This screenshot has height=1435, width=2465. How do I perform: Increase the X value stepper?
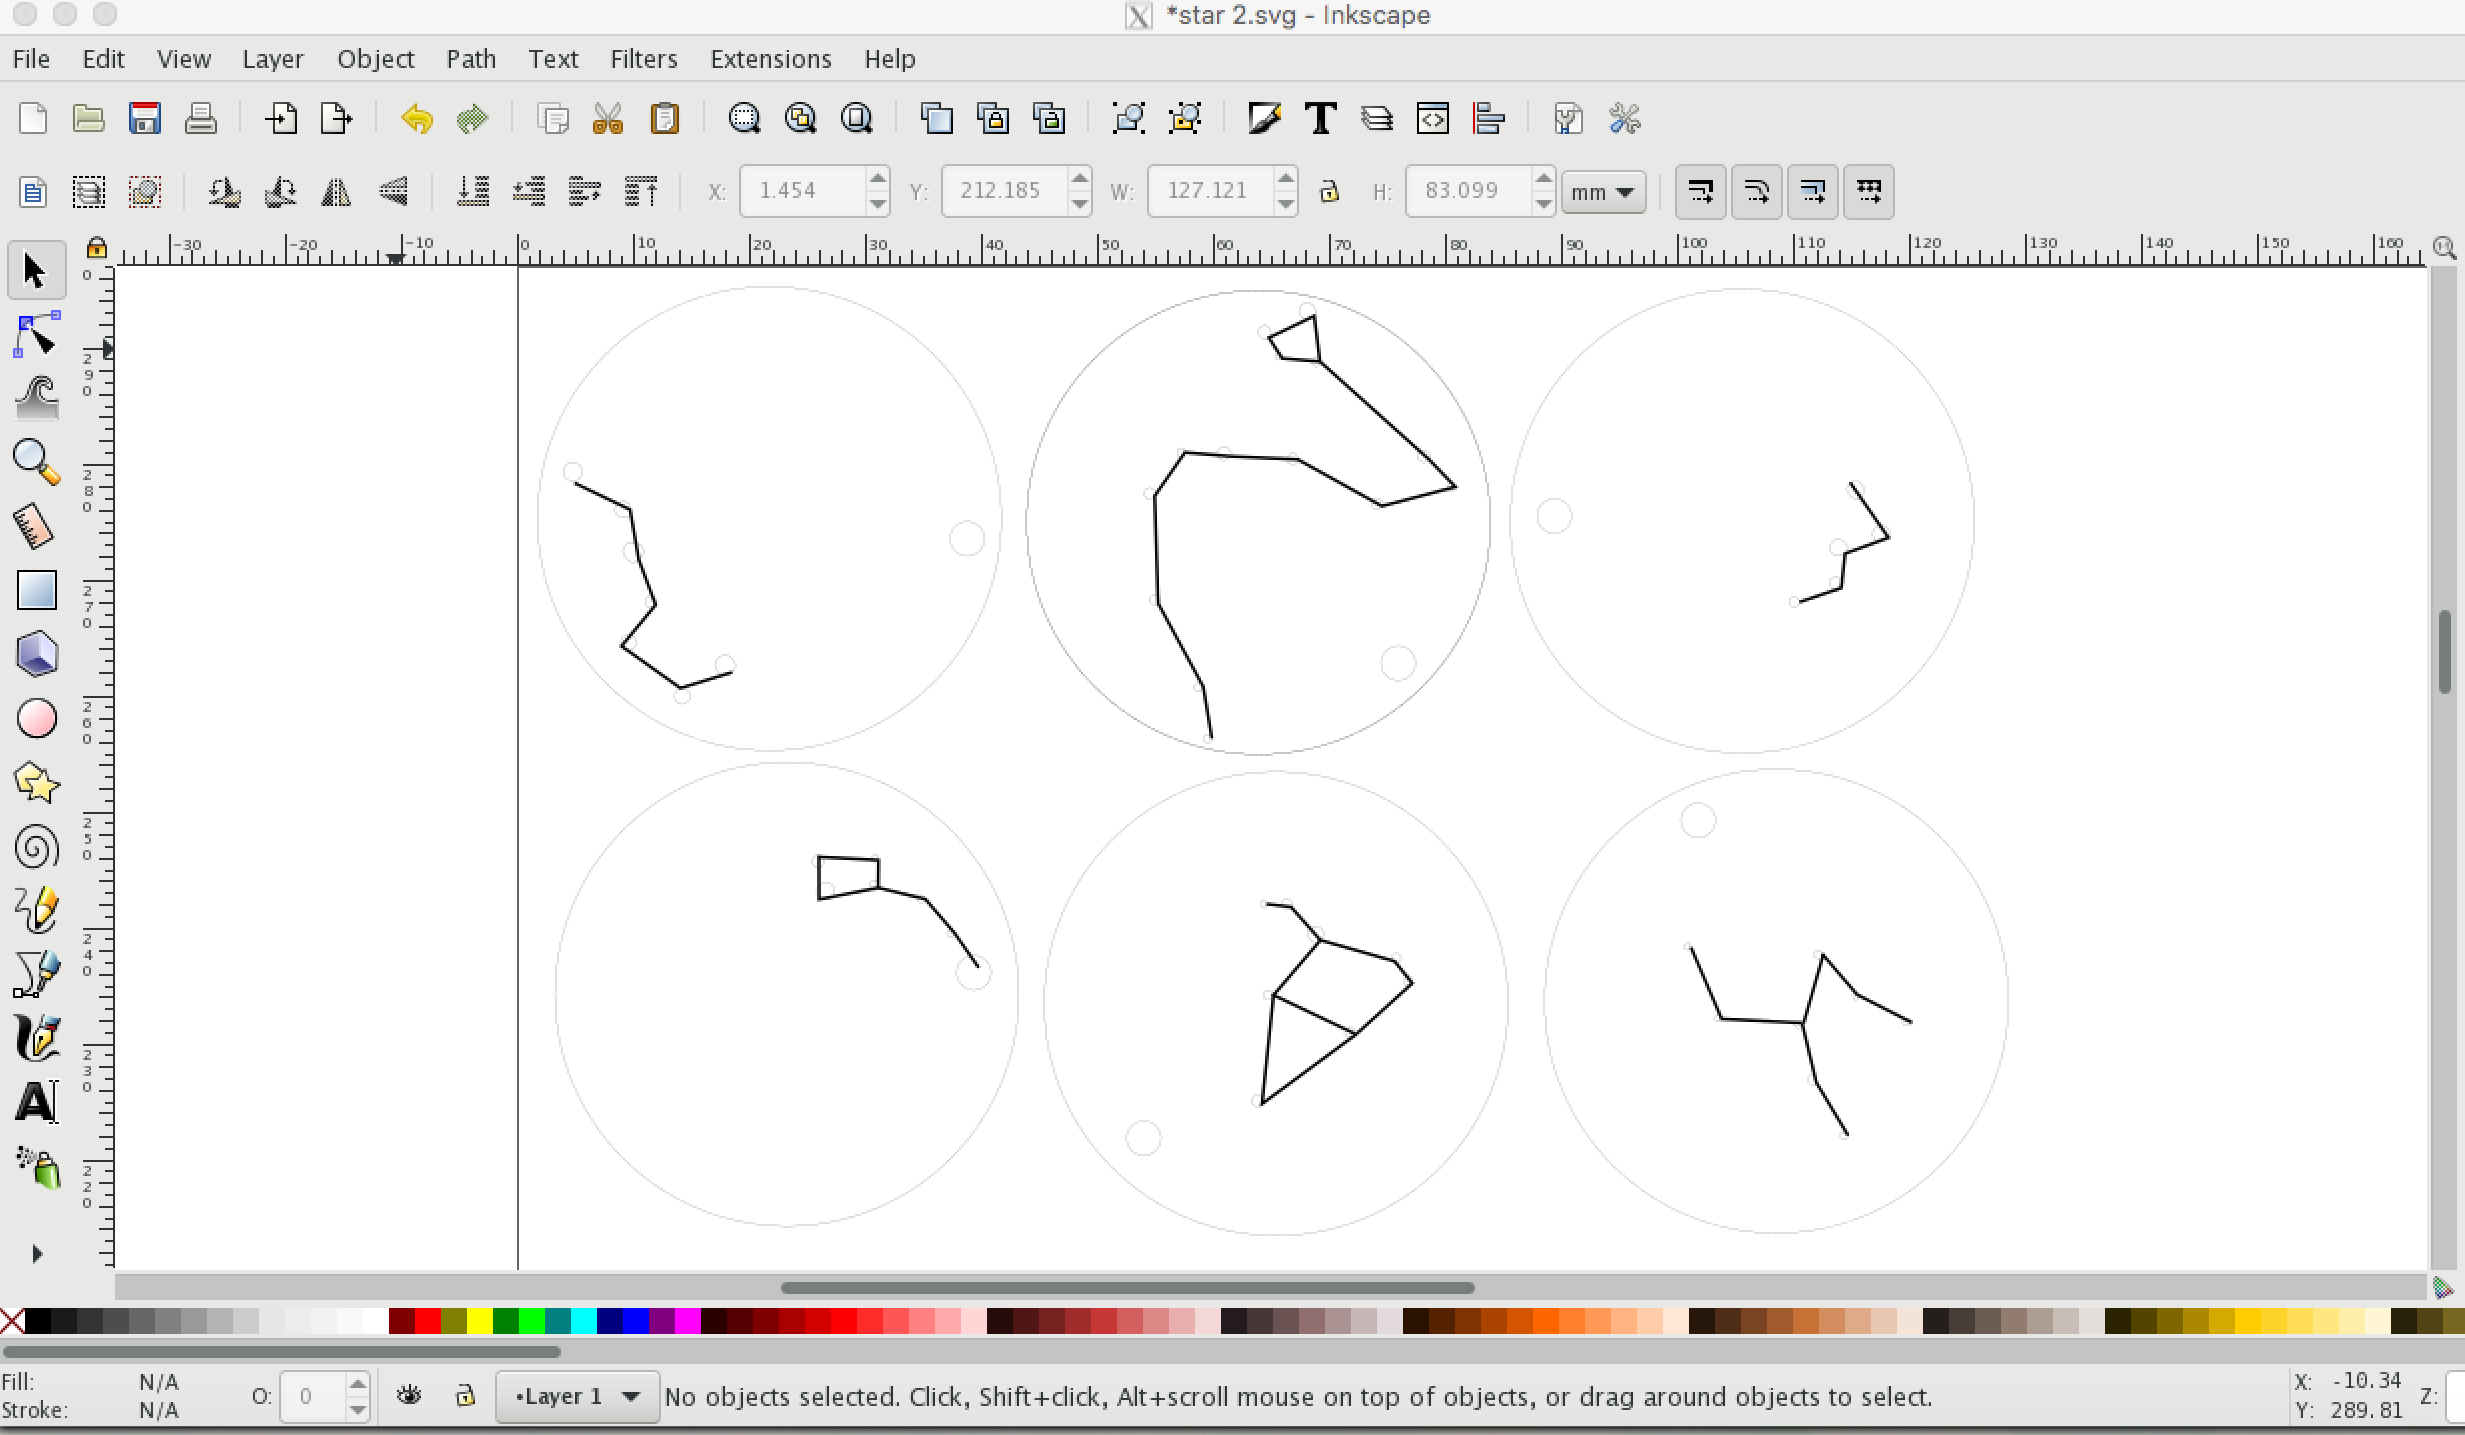pos(877,179)
